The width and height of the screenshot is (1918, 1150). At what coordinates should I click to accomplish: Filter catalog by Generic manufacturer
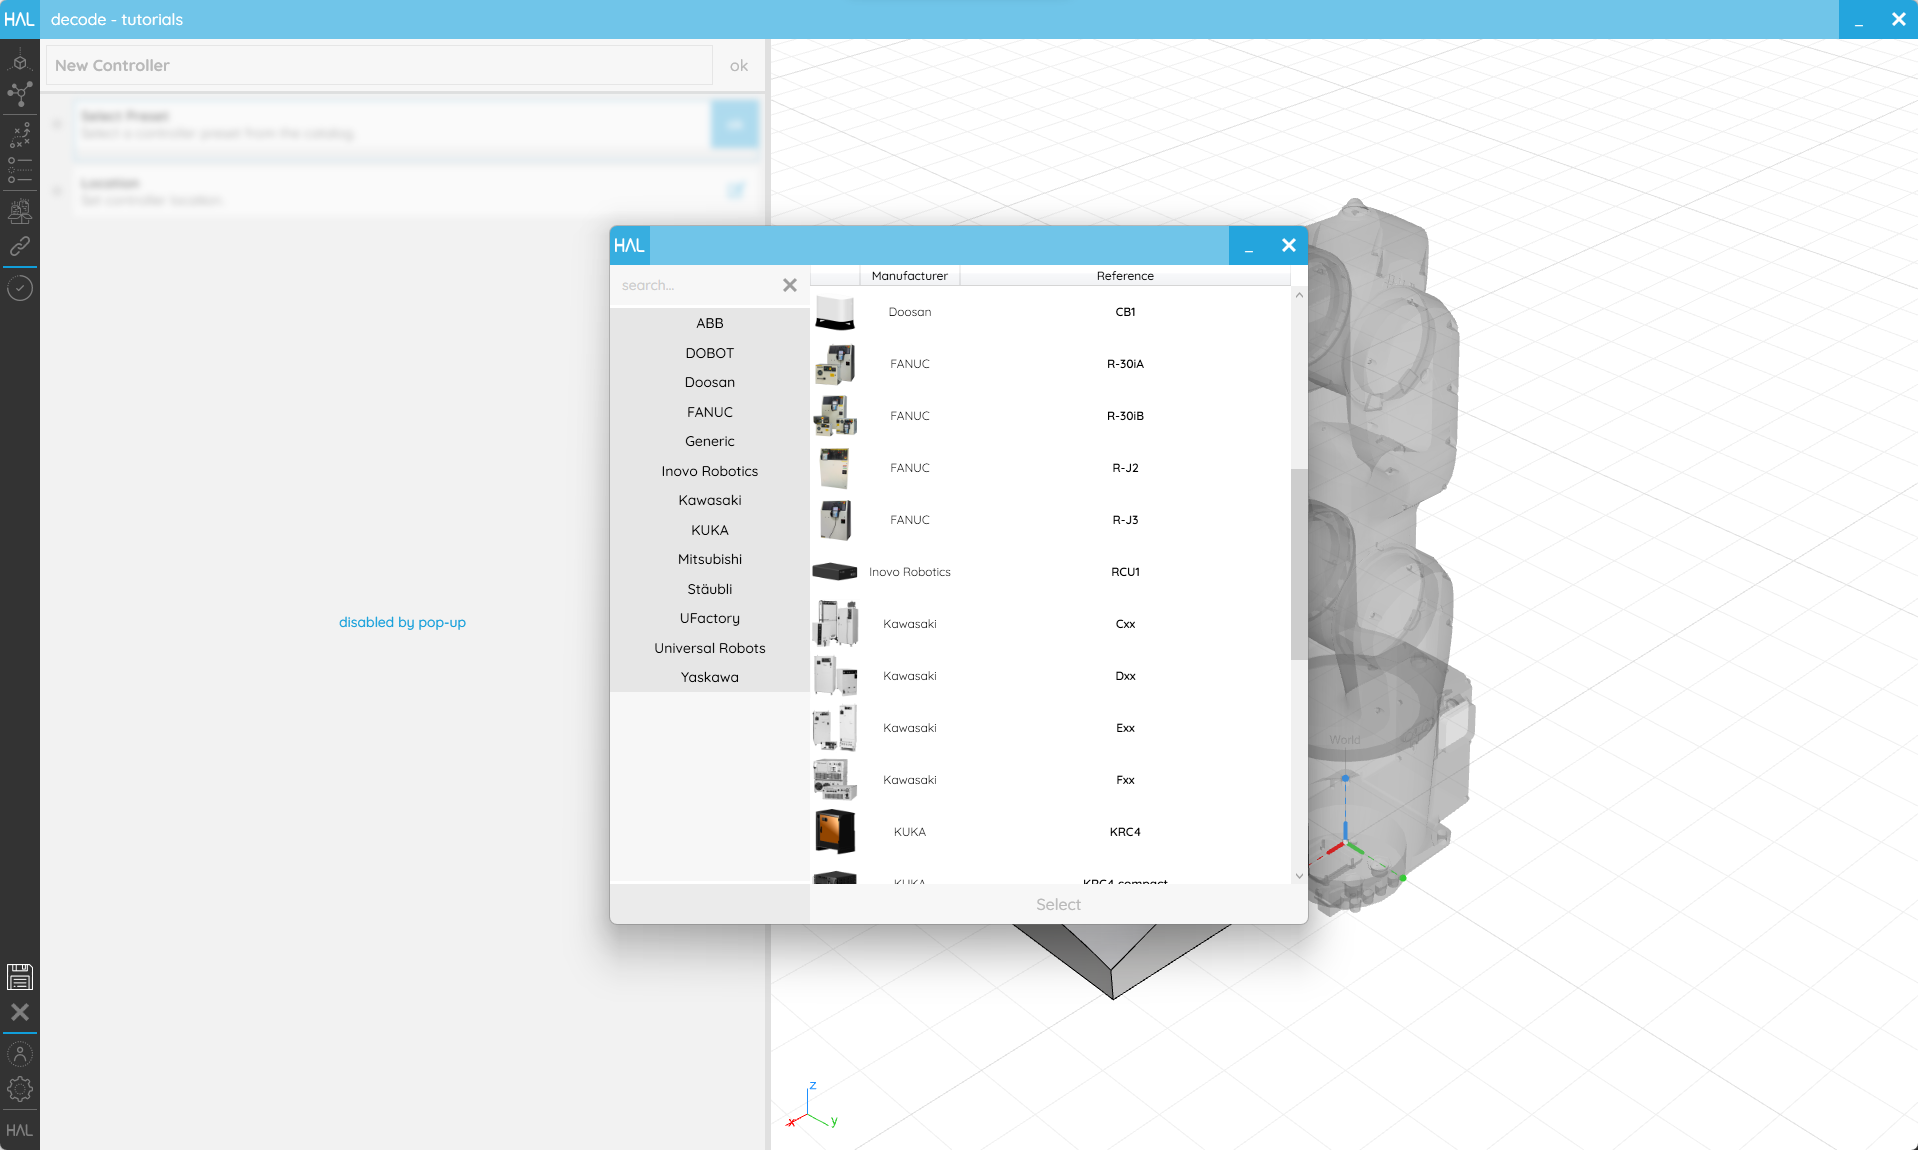point(710,441)
